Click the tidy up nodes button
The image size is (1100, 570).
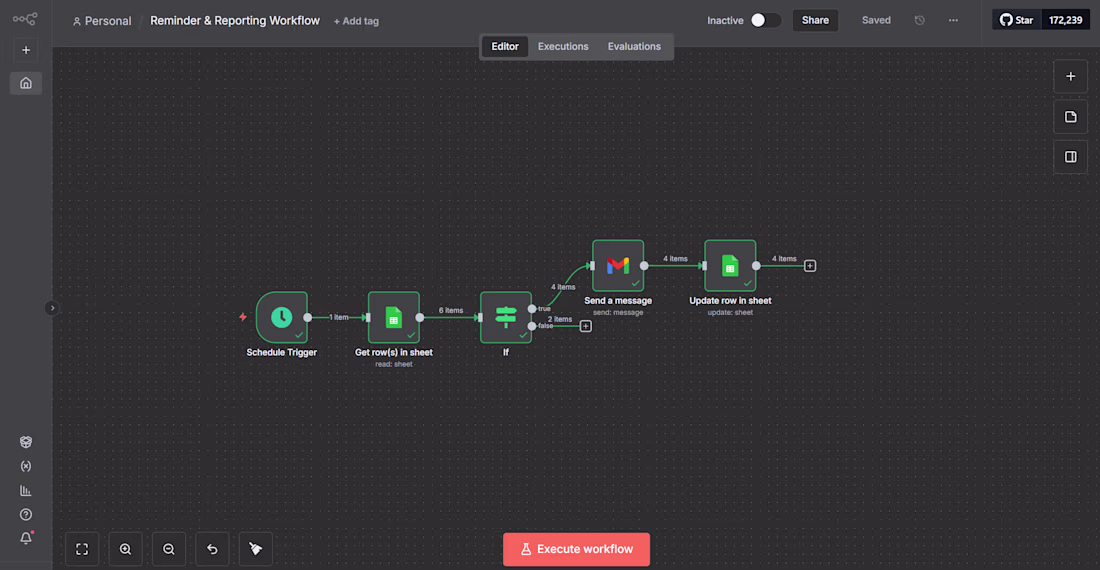point(256,549)
